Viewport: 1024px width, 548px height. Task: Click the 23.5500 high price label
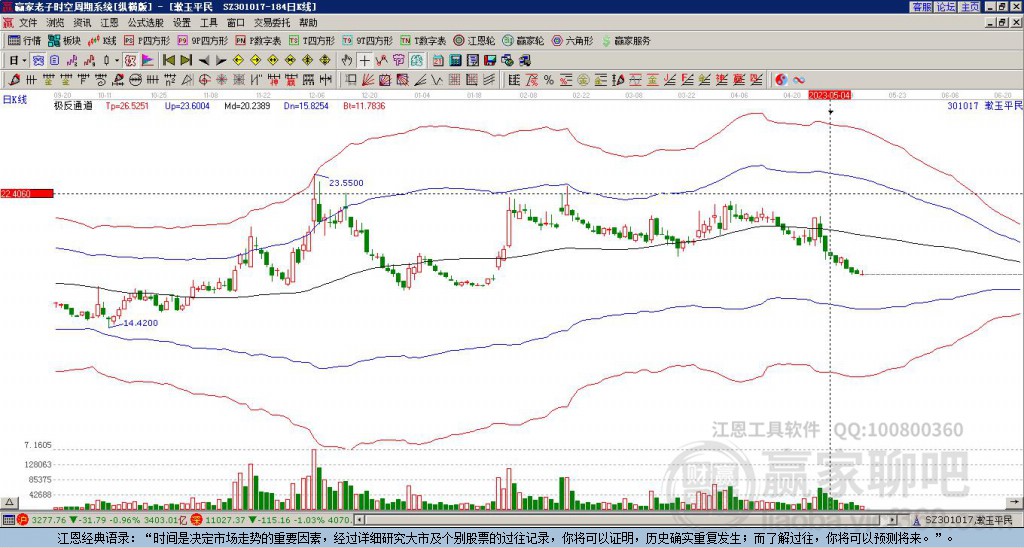tap(346, 183)
